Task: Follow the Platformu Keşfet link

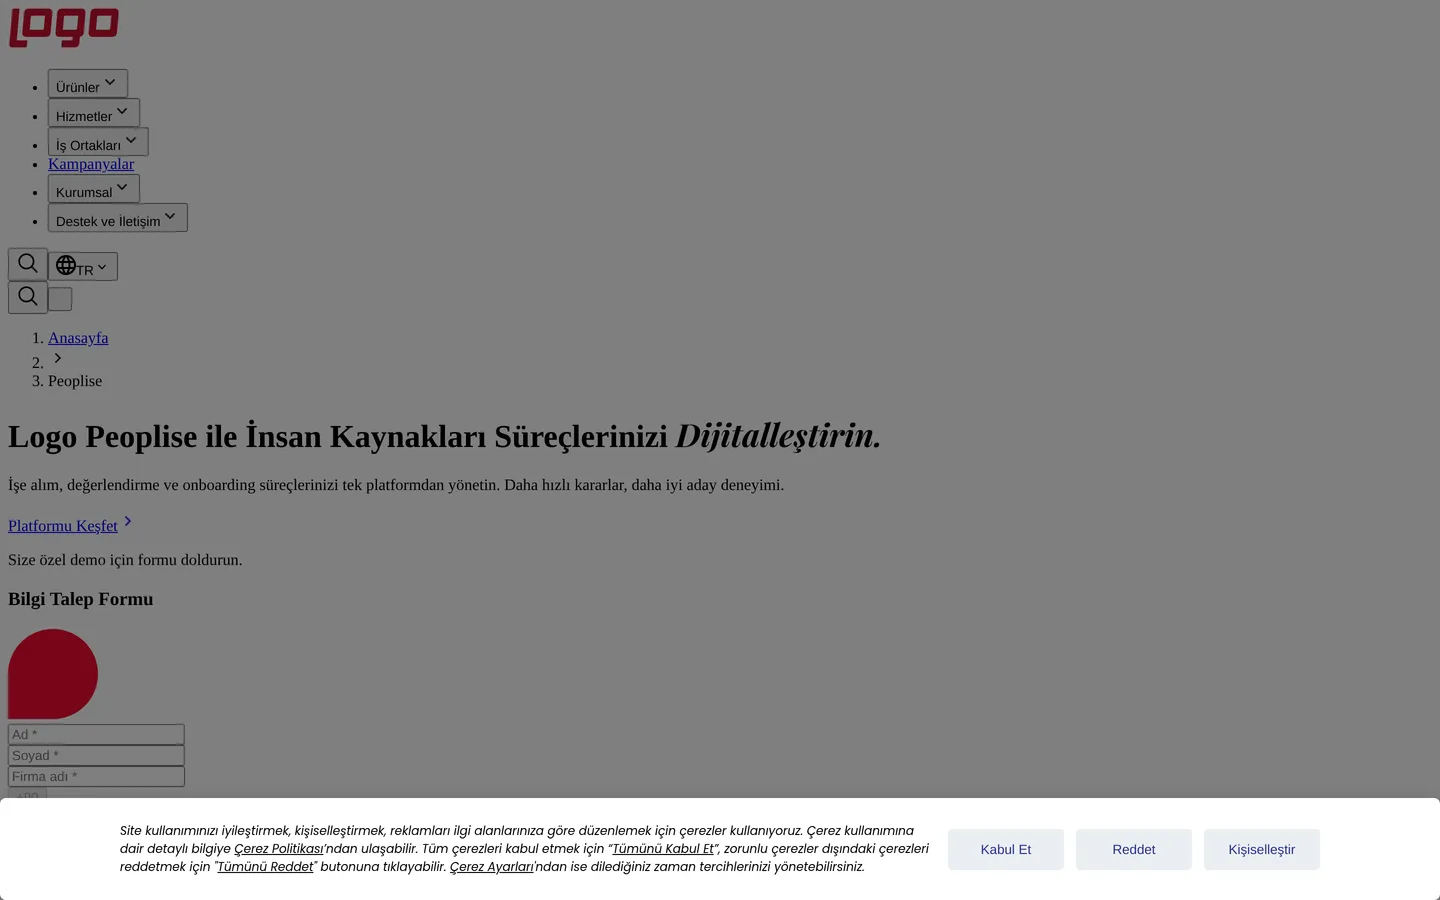Action: [71, 524]
